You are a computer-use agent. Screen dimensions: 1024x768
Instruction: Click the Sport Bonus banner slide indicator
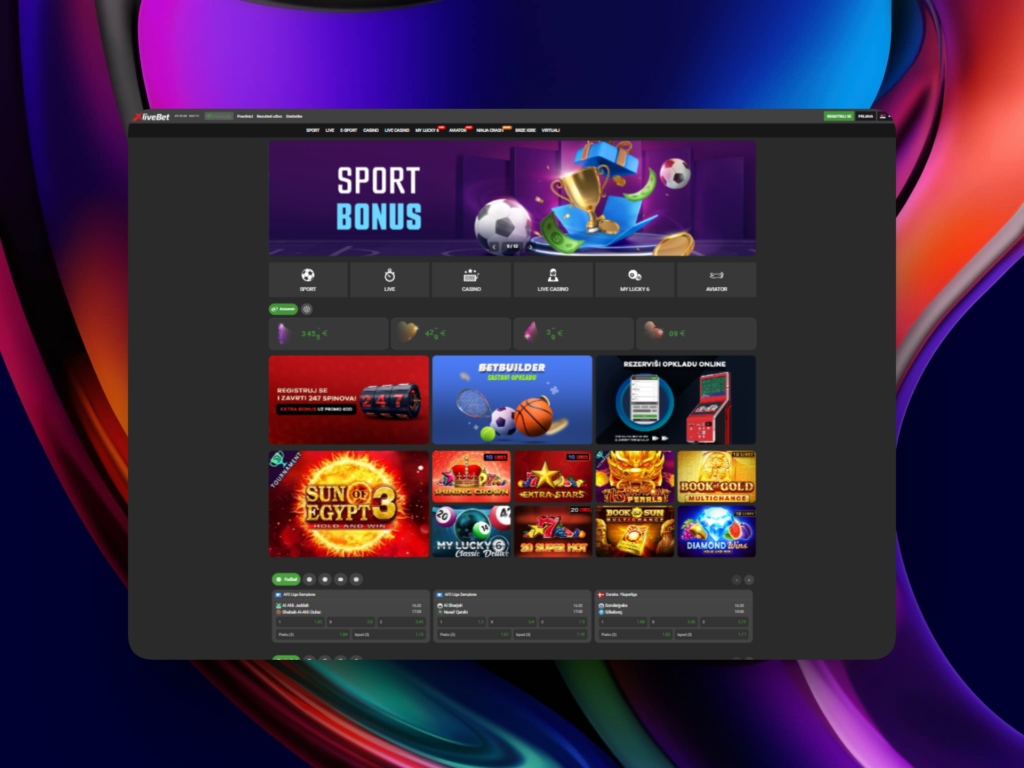pyautogui.click(x=512, y=245)
